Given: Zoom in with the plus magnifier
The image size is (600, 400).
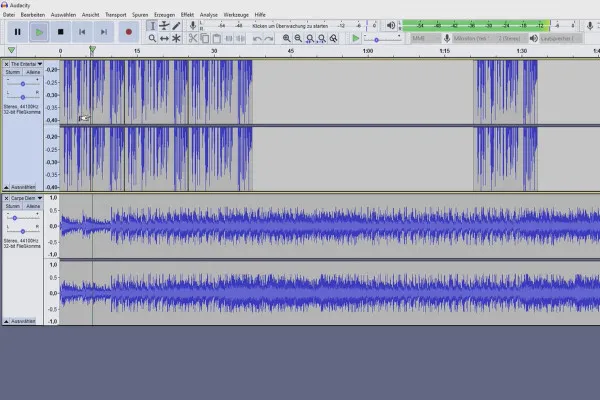Looking at the screenshot, I should point(286,38).
